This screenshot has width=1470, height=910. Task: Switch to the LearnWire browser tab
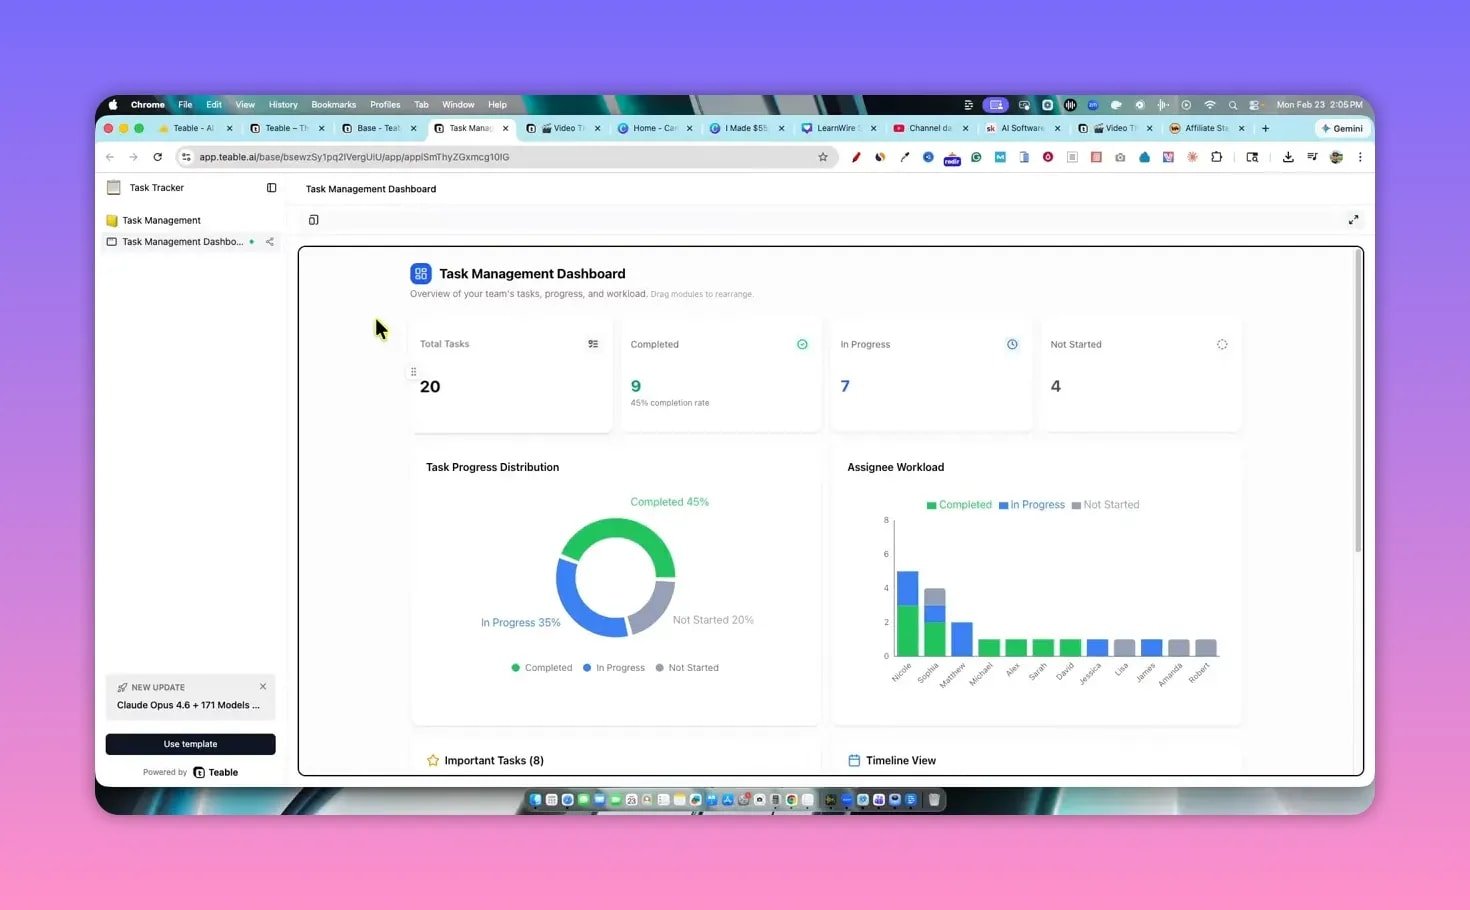coord(836,128)
